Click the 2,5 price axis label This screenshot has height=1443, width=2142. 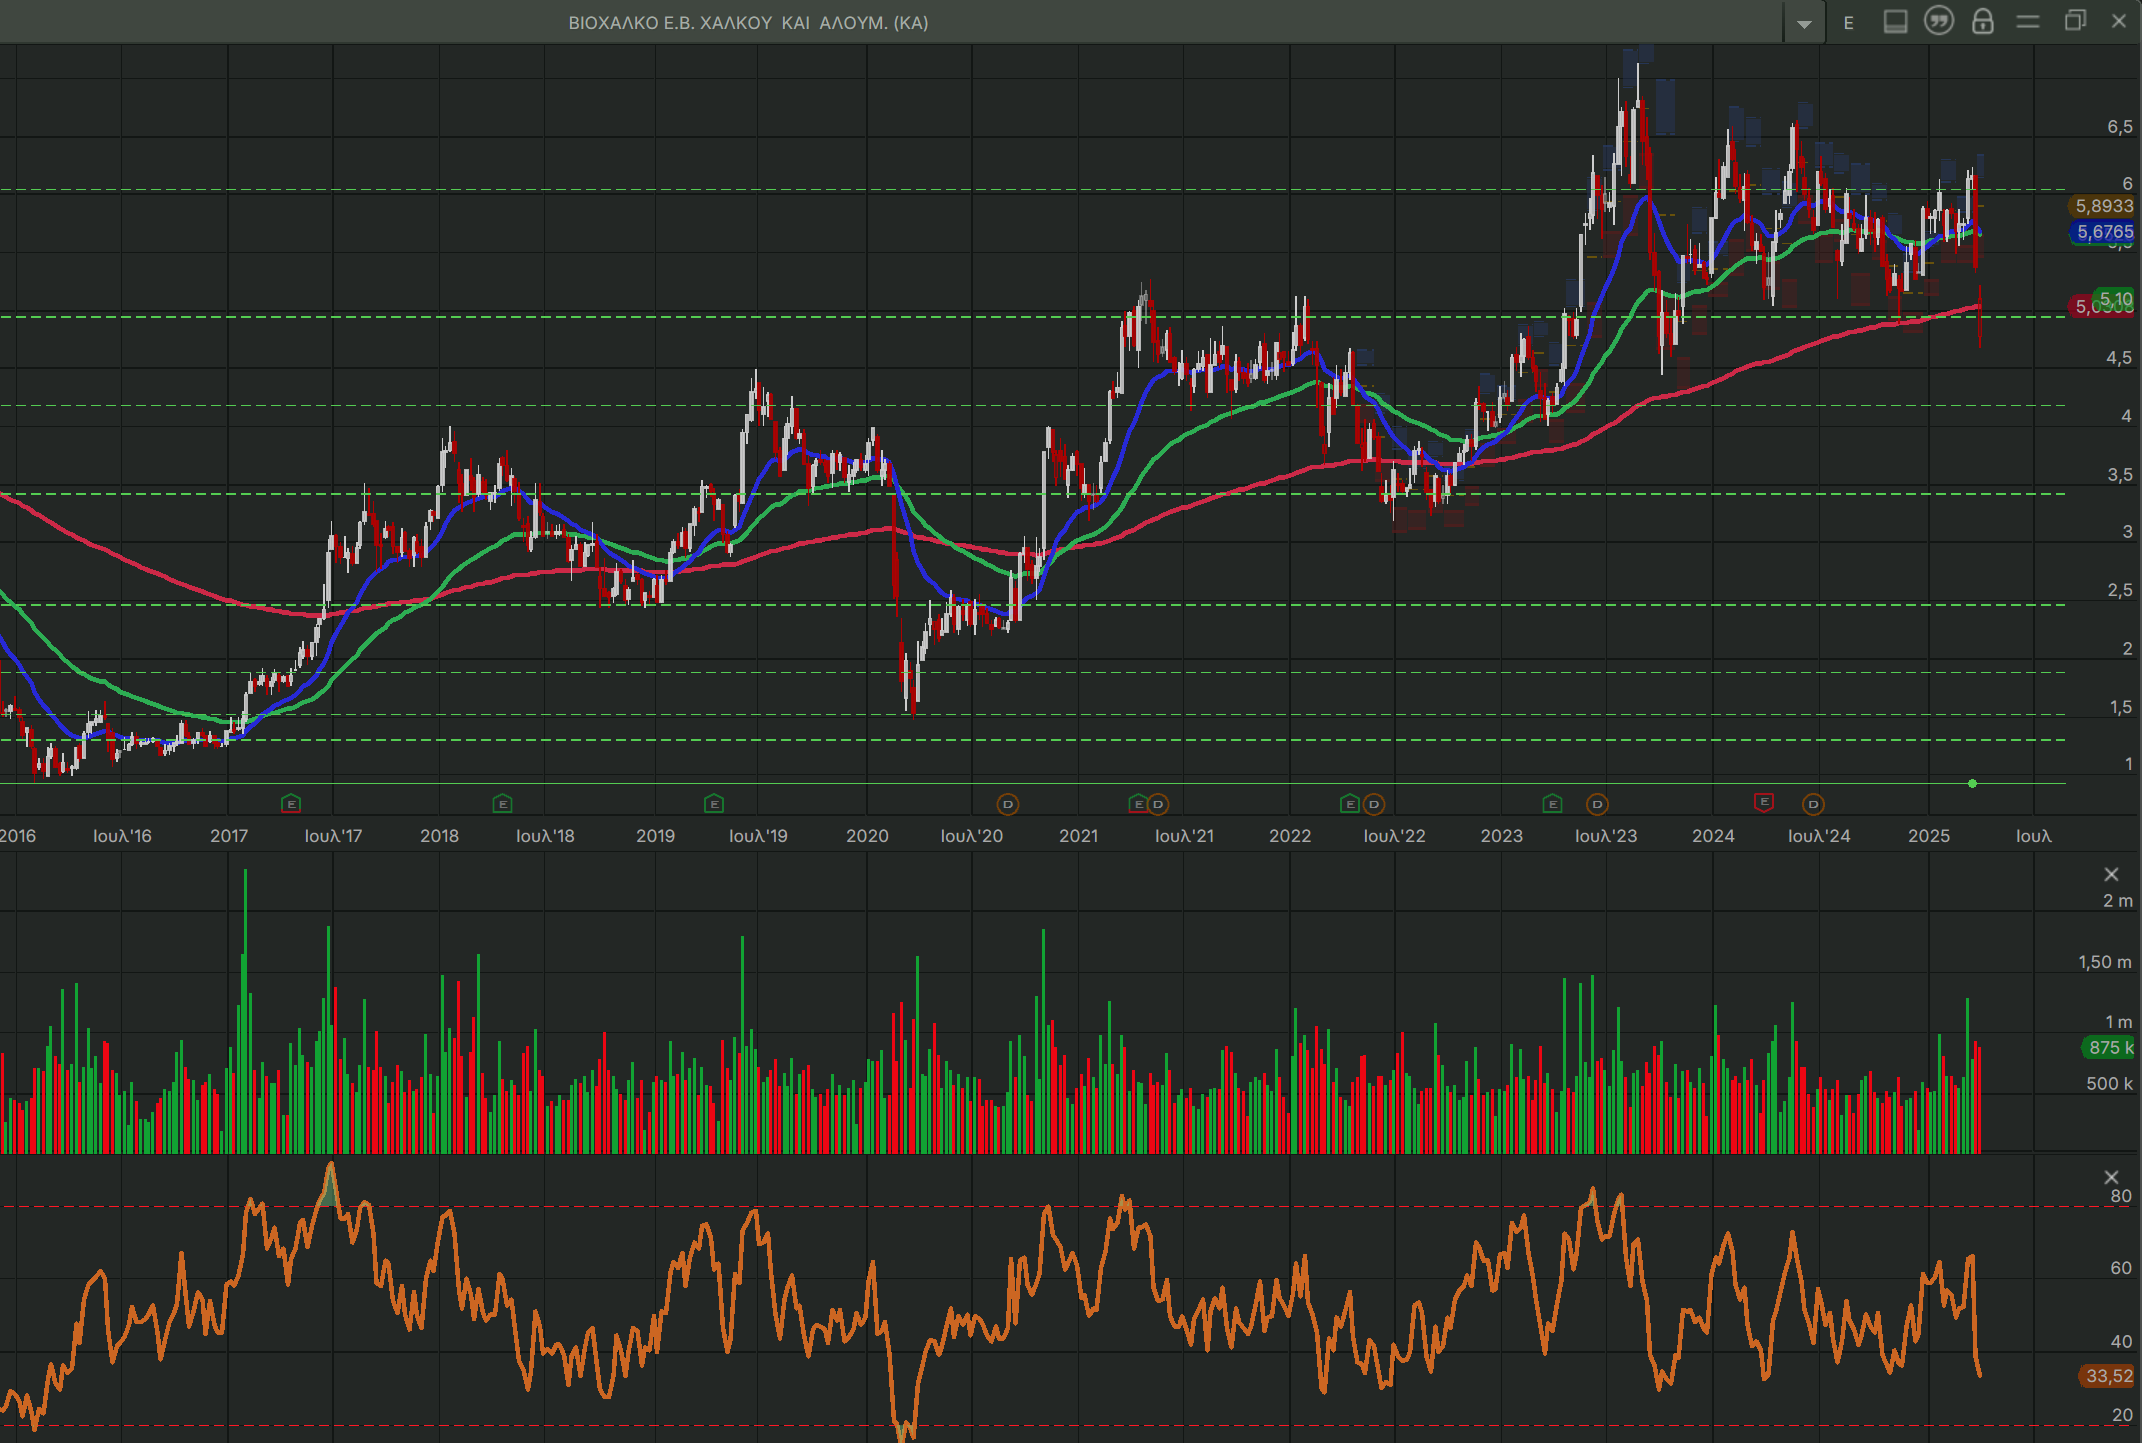pos(2119,590)
